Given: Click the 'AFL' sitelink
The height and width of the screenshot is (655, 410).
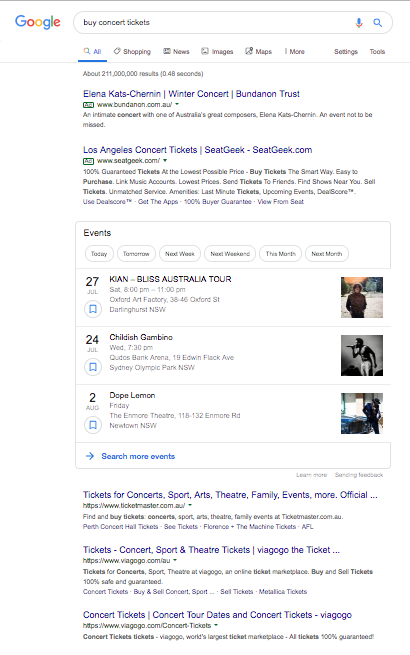Looking at the screenshot, I should tap(307, 526).
